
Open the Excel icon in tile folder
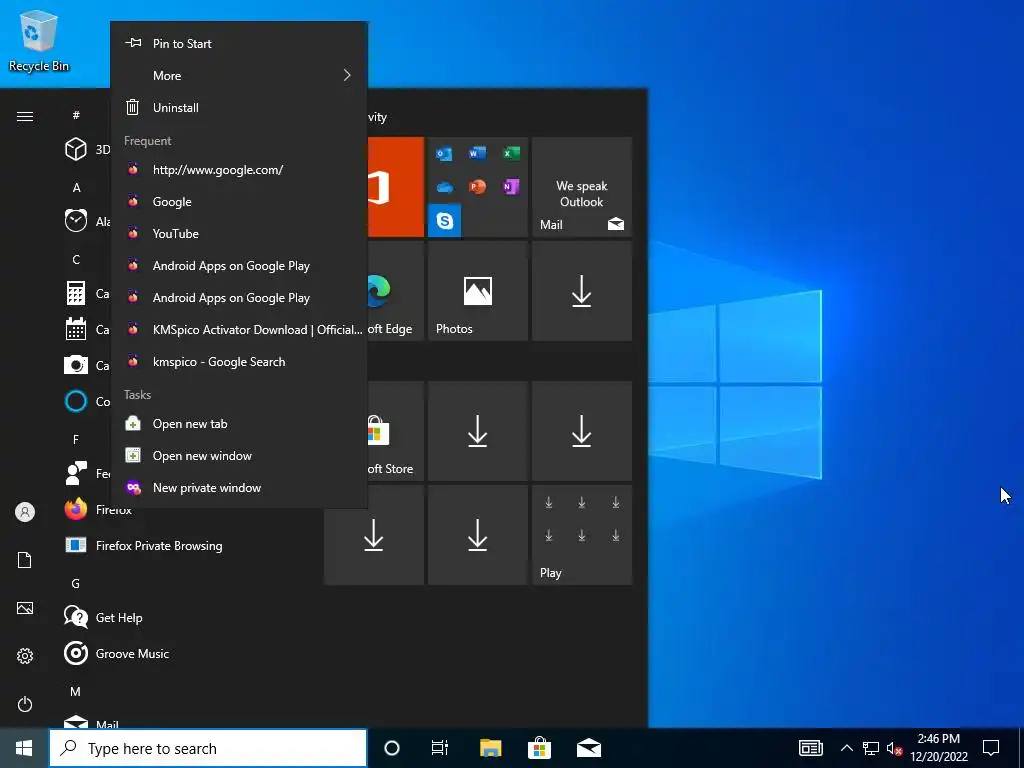click(x=511, y=153)
